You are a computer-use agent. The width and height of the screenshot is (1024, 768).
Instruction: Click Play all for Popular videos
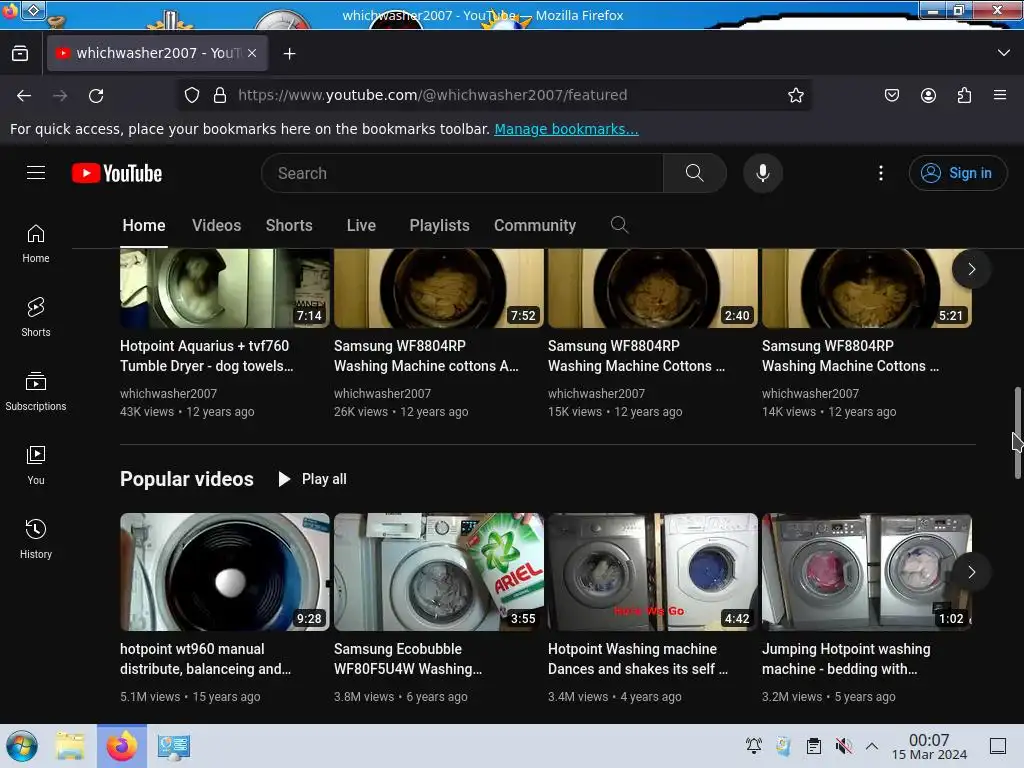click(x=312, y=479)
